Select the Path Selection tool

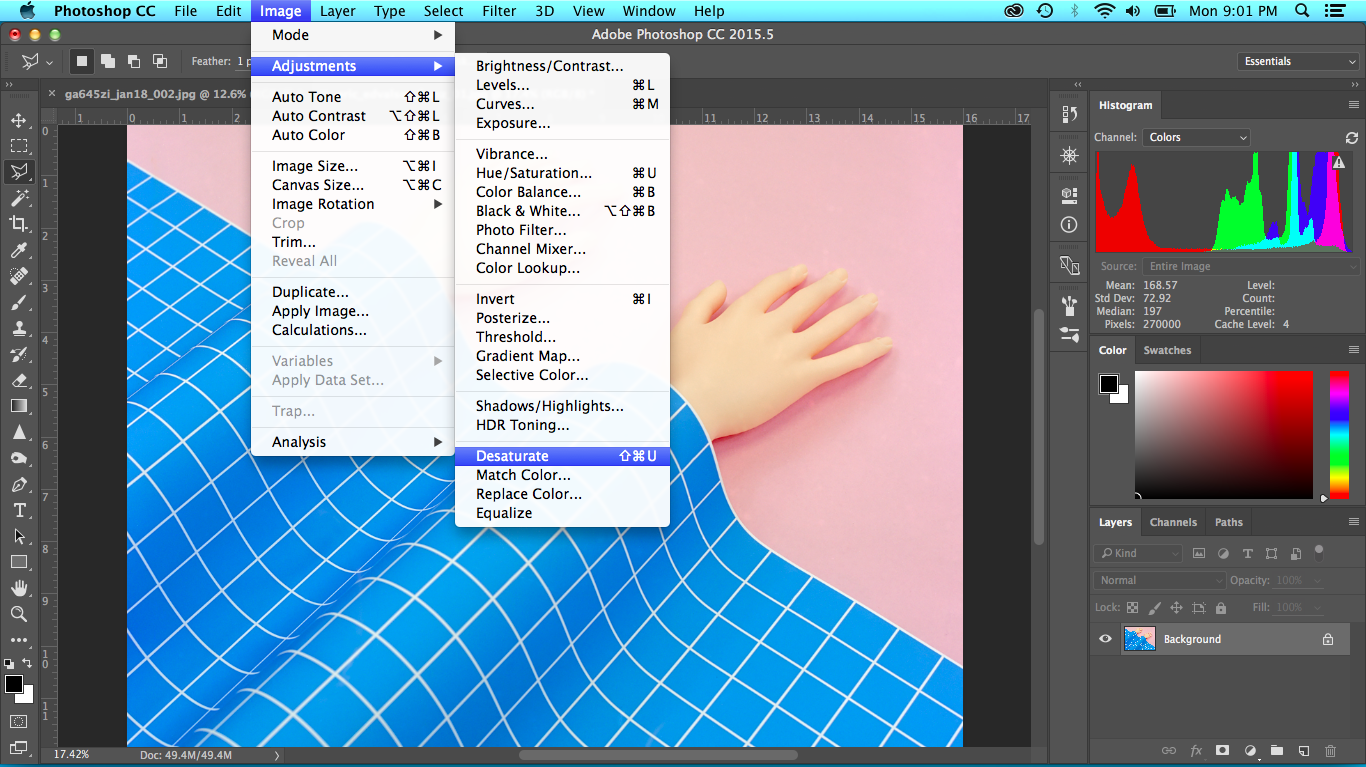click(x=19, y=536)
